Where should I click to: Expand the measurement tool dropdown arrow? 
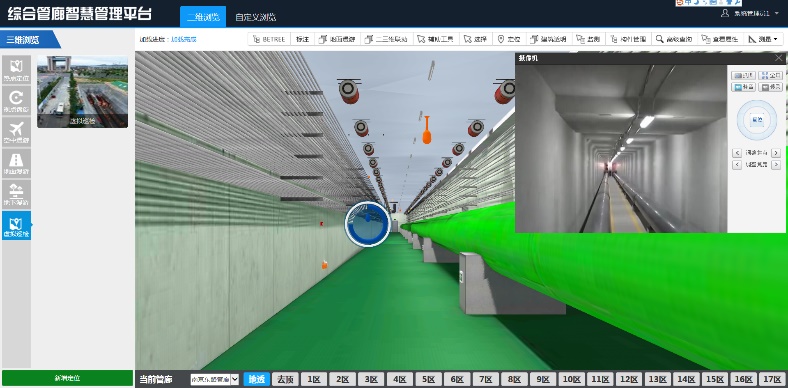point(775,39)
